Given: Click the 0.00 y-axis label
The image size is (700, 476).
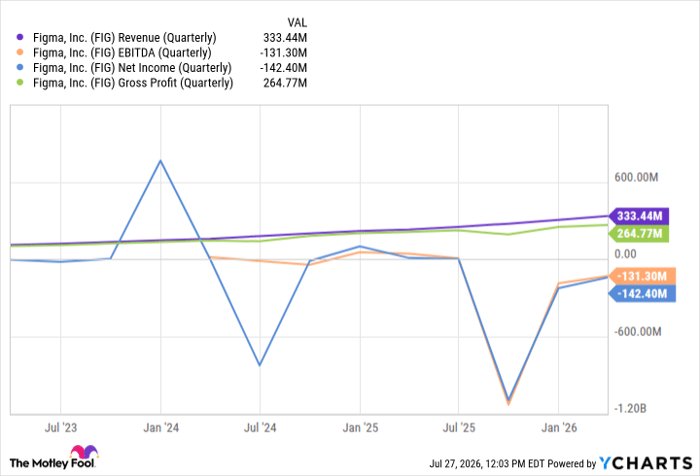Looking at the screenshot, I should pyautogui.click(x=625, y=254).
